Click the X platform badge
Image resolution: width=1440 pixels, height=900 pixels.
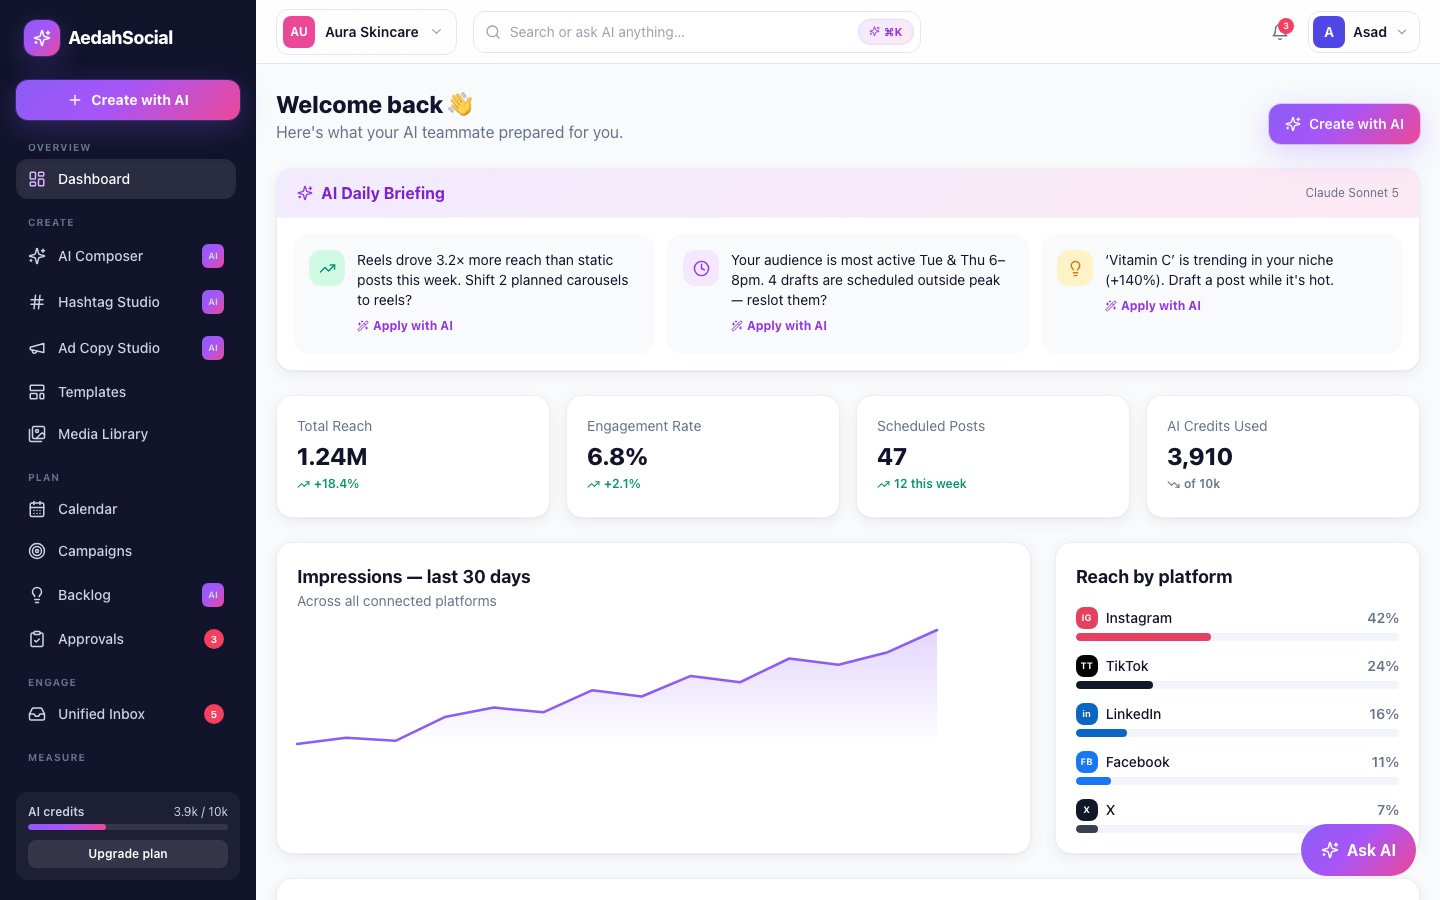click(1087, 810)
